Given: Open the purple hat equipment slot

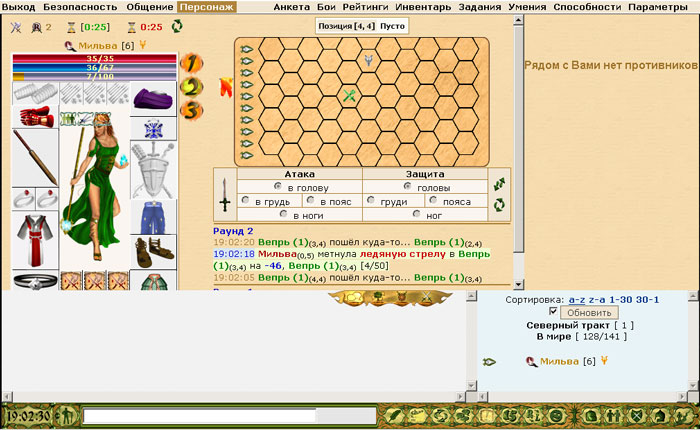Looking at the screenshot, I should point(153,99).
